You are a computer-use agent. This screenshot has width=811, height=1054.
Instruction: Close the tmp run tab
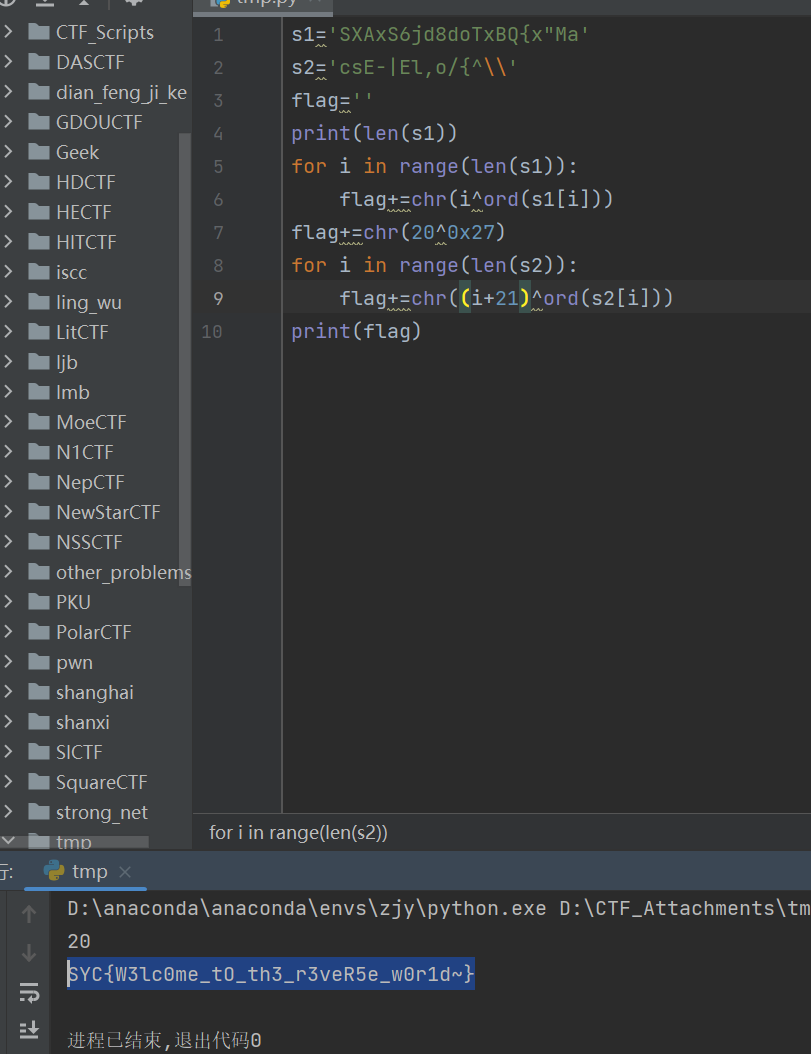pos(125,872)
